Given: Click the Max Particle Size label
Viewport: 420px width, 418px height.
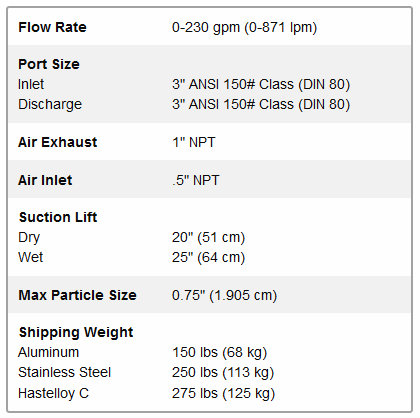Looking at the screenshot, I should (x=77, y=295).
